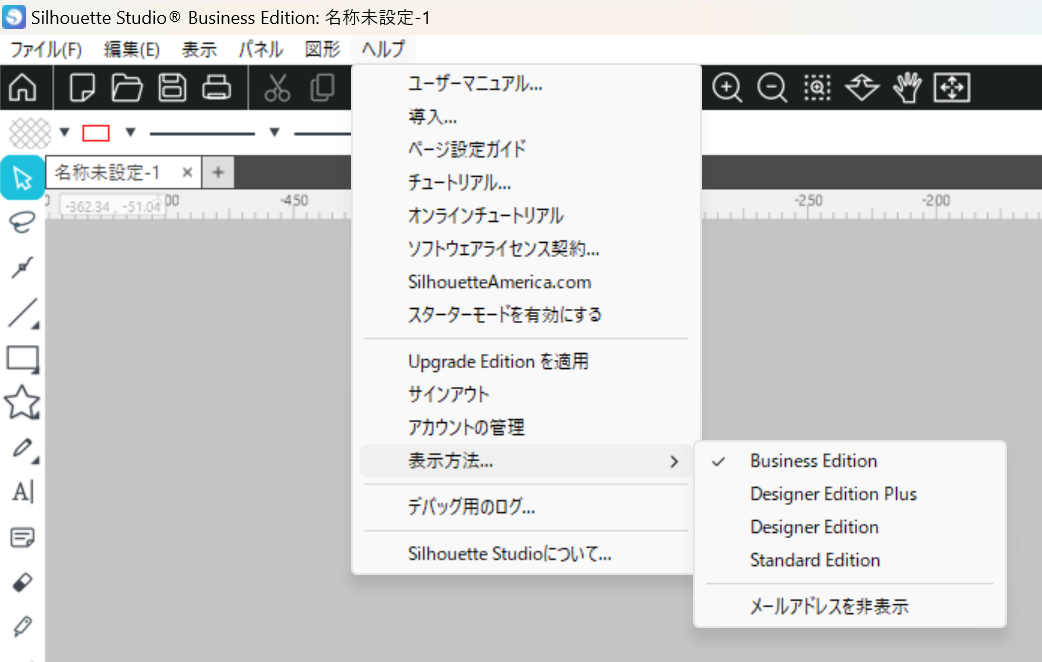Viewport: 1042px width, 662px height.
Task: Close the ヘルプ menu
Action: (x=383, y=49)
